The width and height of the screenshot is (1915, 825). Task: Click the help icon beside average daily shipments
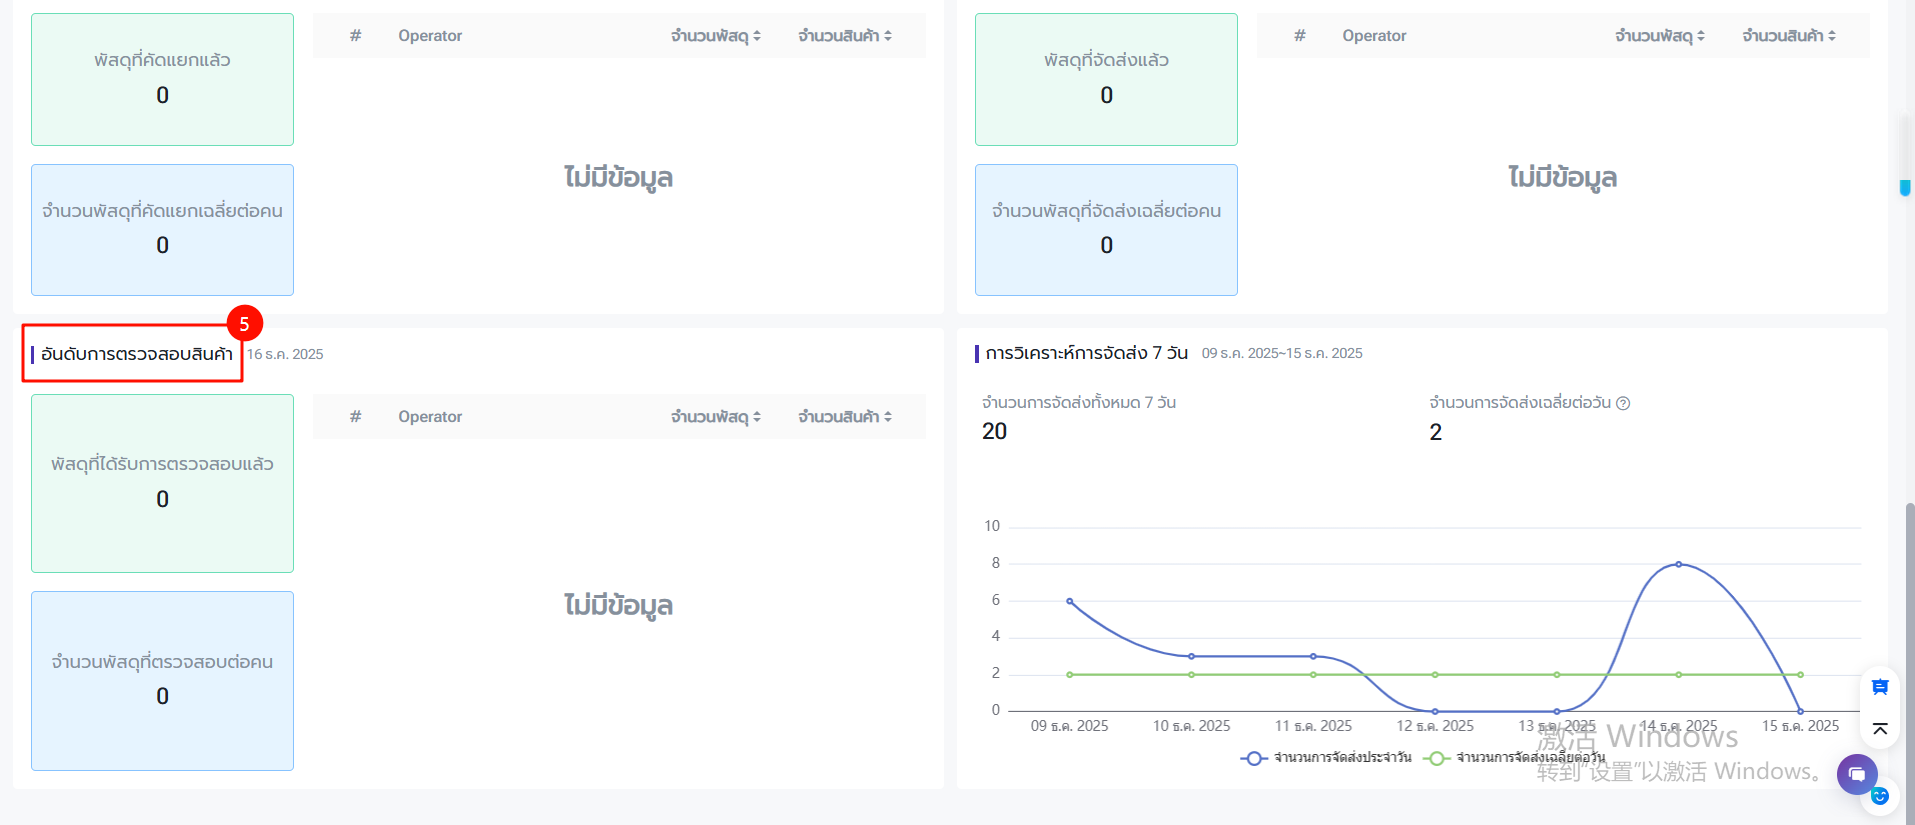tap(1623, 403)
